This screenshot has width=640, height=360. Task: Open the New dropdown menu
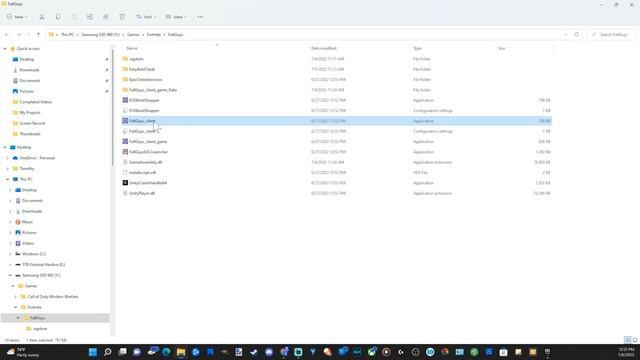(x=17, y=17)
